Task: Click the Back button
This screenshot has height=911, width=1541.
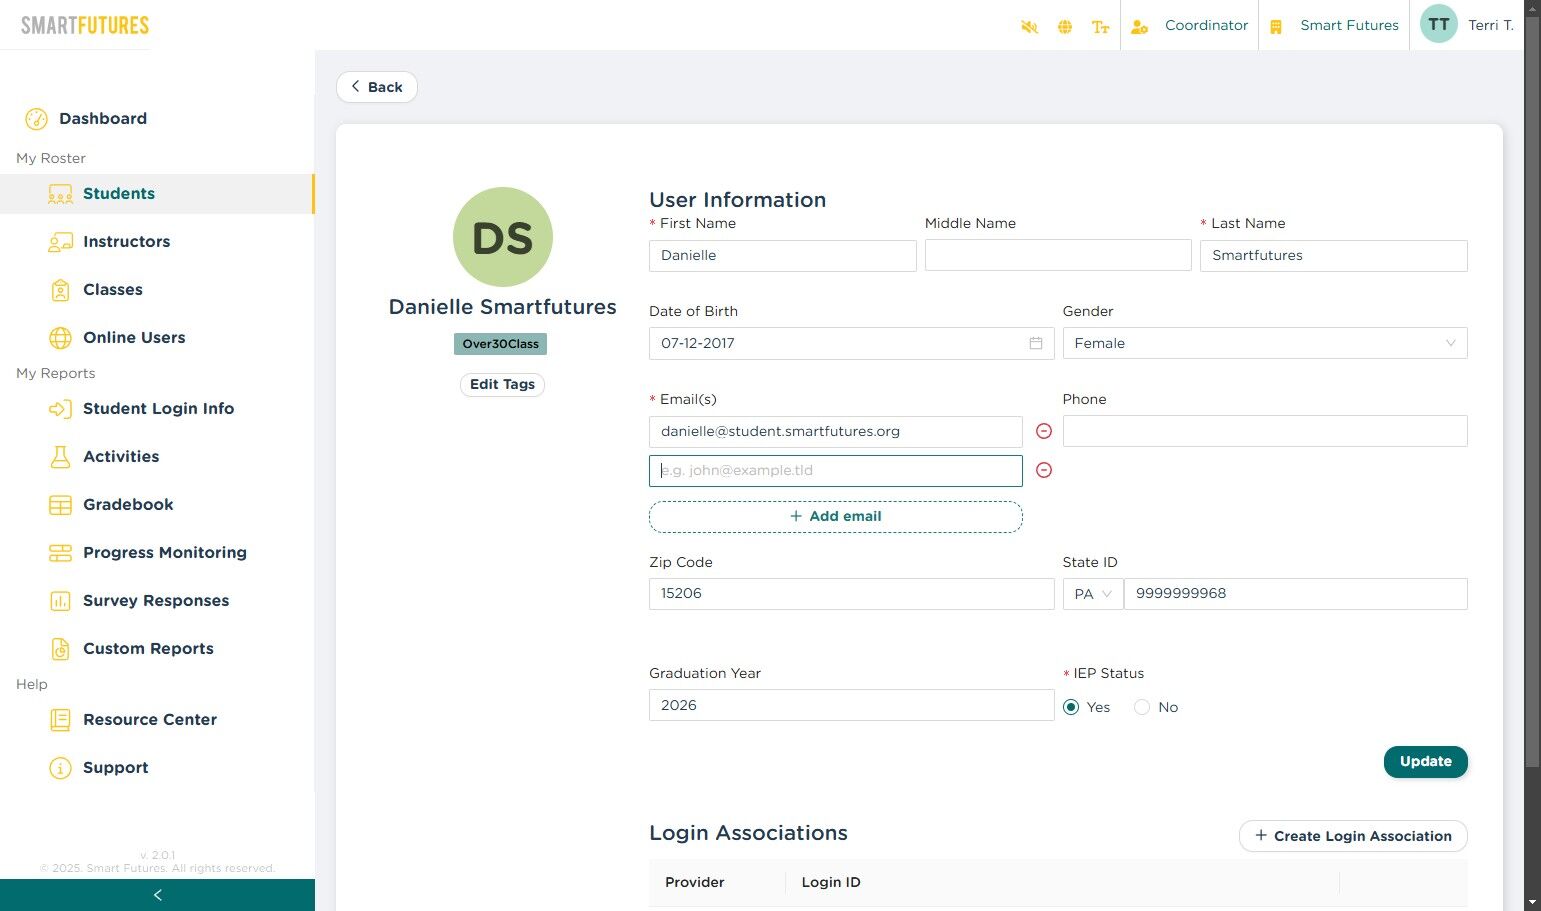Action: 376,87
